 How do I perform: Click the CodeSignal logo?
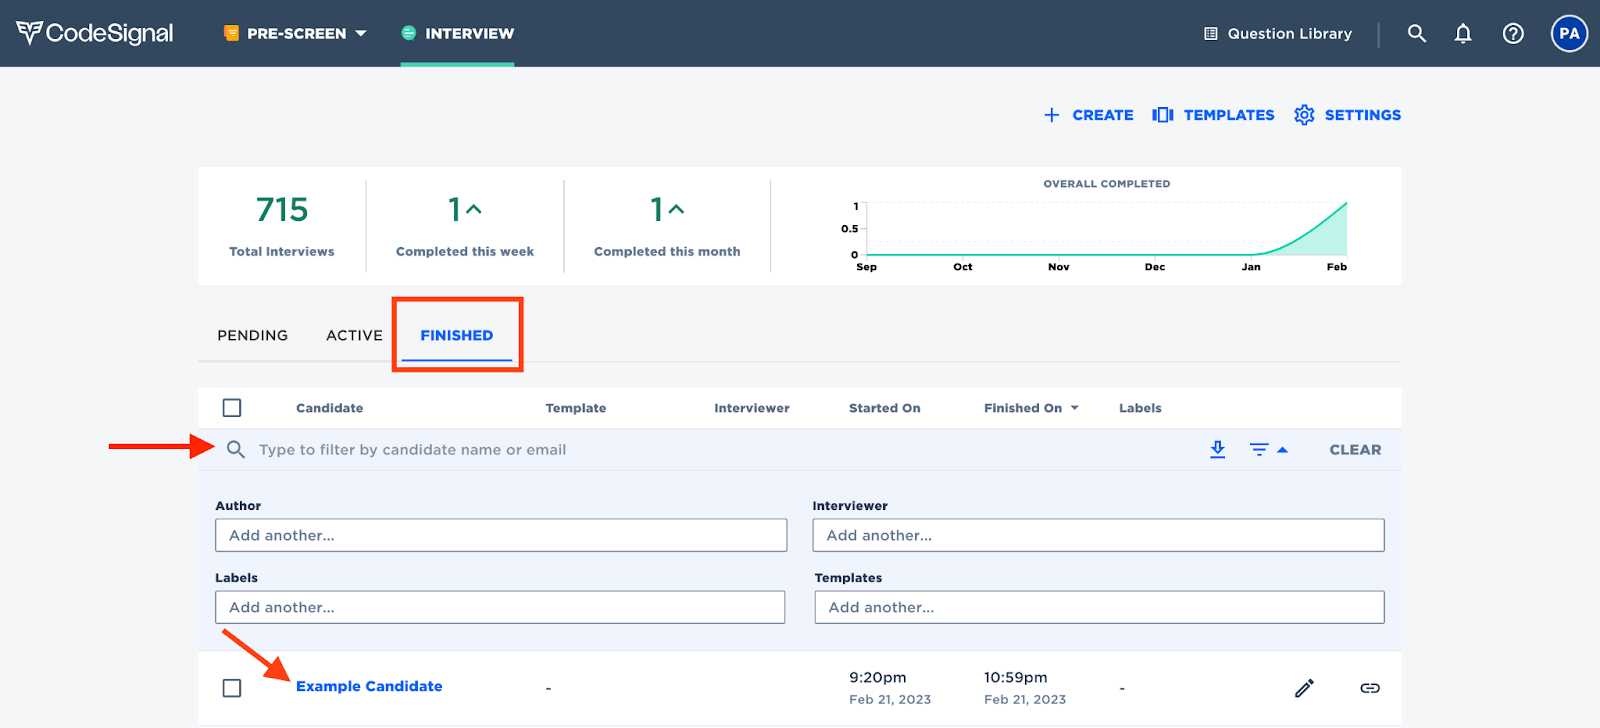point(95,33)
